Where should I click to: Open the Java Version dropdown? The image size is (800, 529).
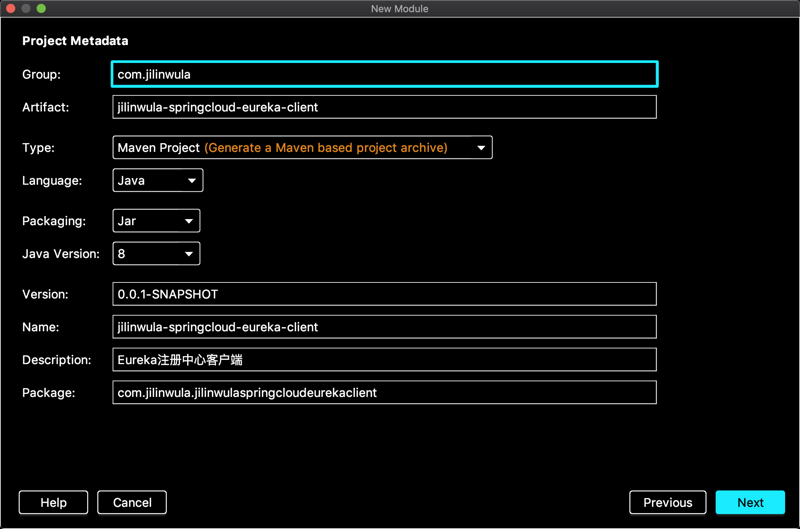click(x=156, y=254)
